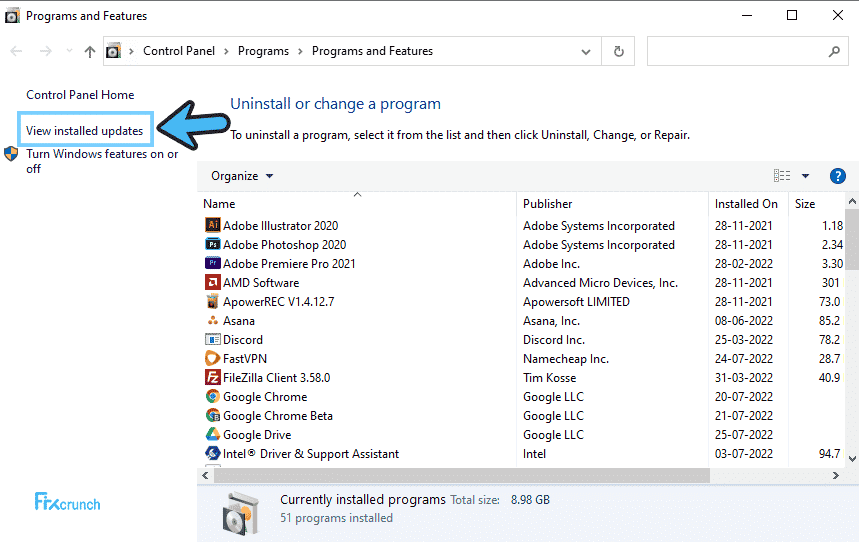The image size is (859, 542).
Task: Click the size value 301
Action: pos(831,282)
